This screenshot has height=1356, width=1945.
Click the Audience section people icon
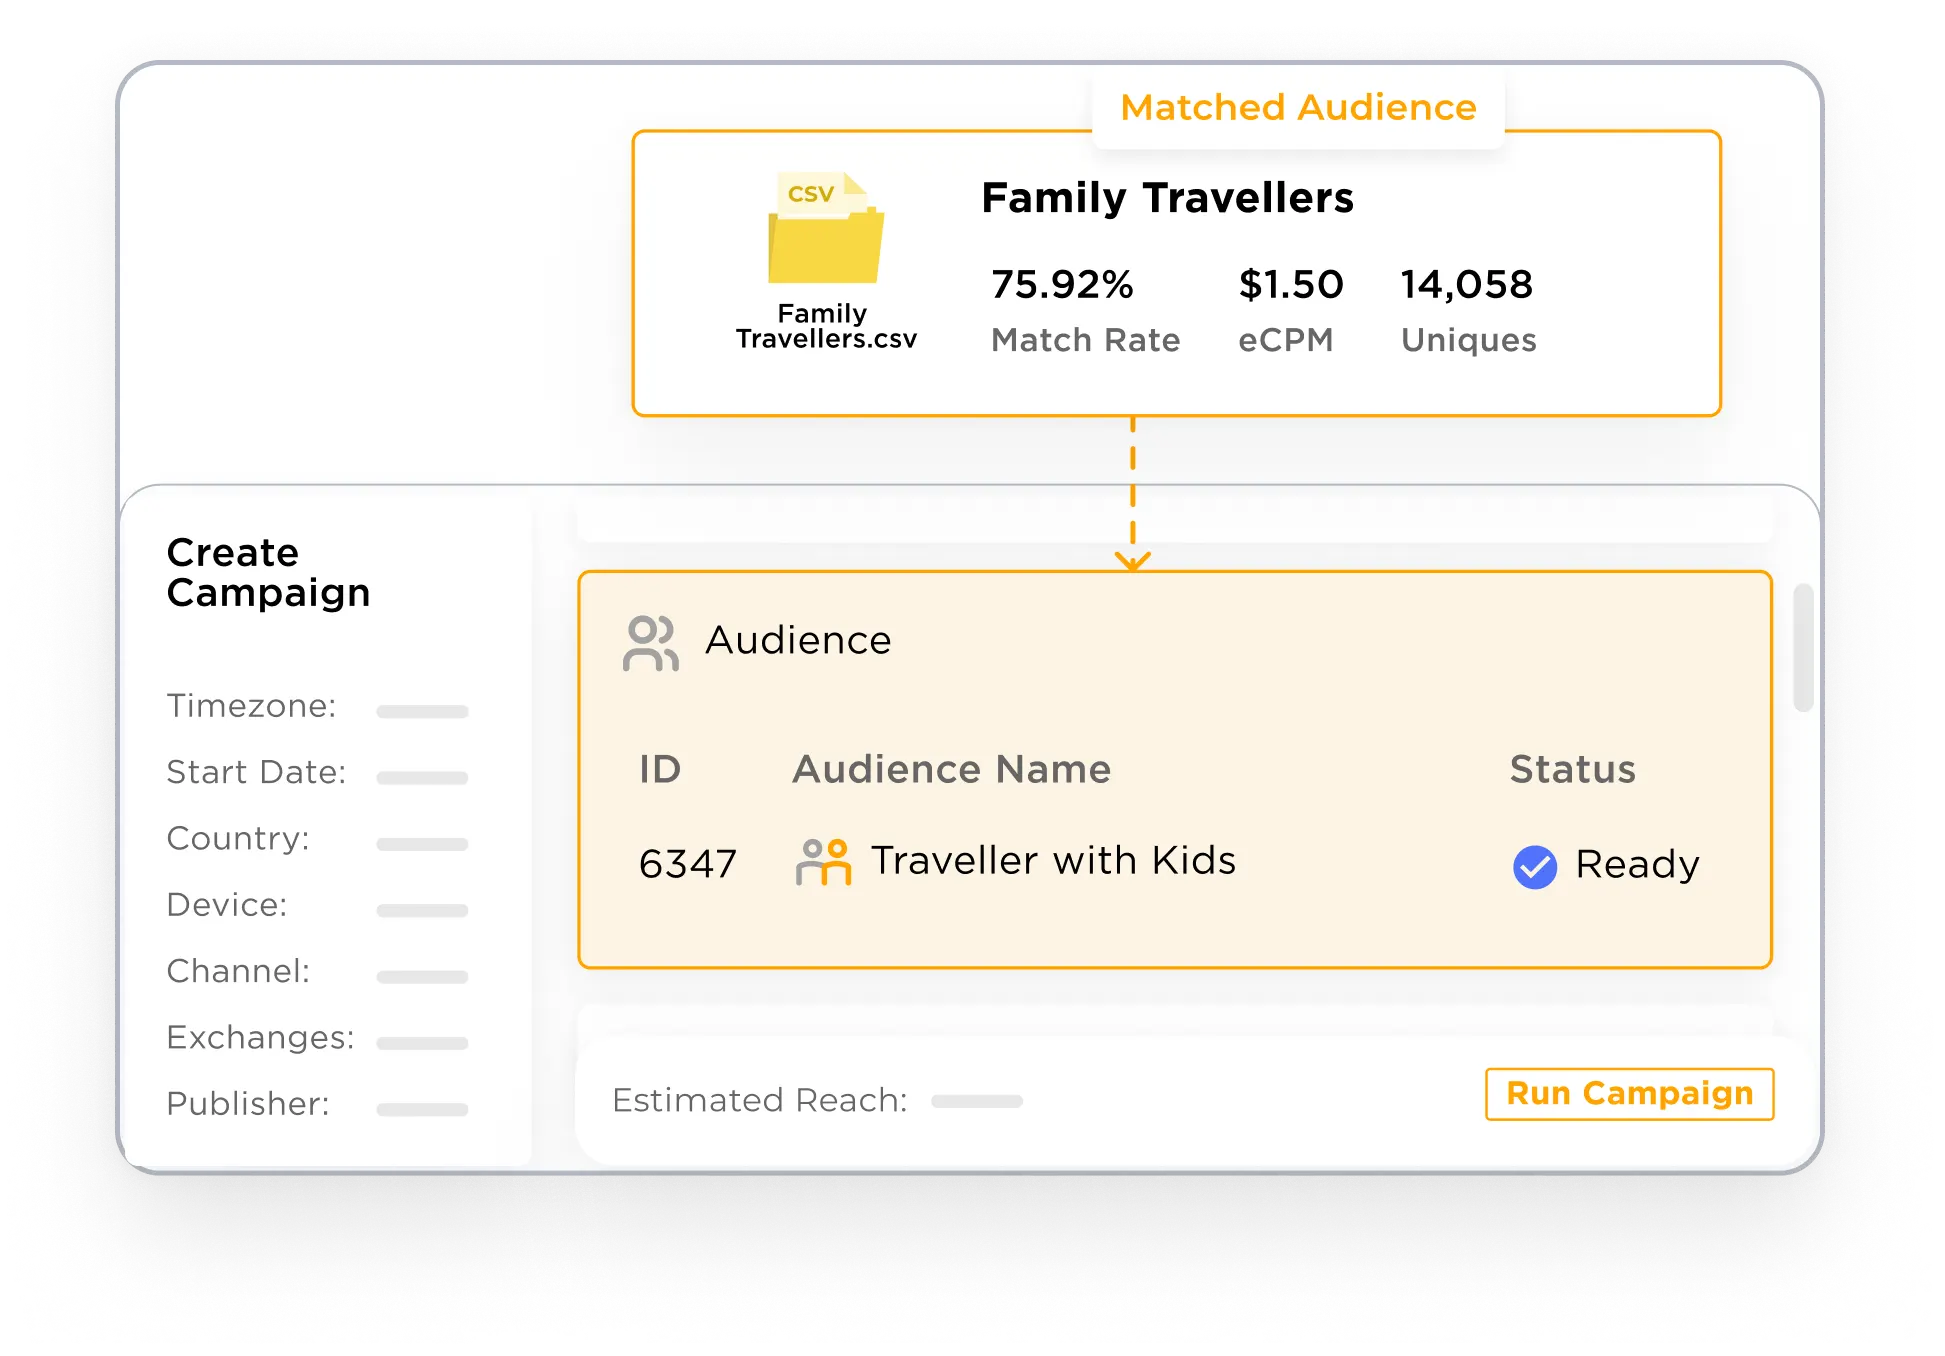[x=651, y=642]
